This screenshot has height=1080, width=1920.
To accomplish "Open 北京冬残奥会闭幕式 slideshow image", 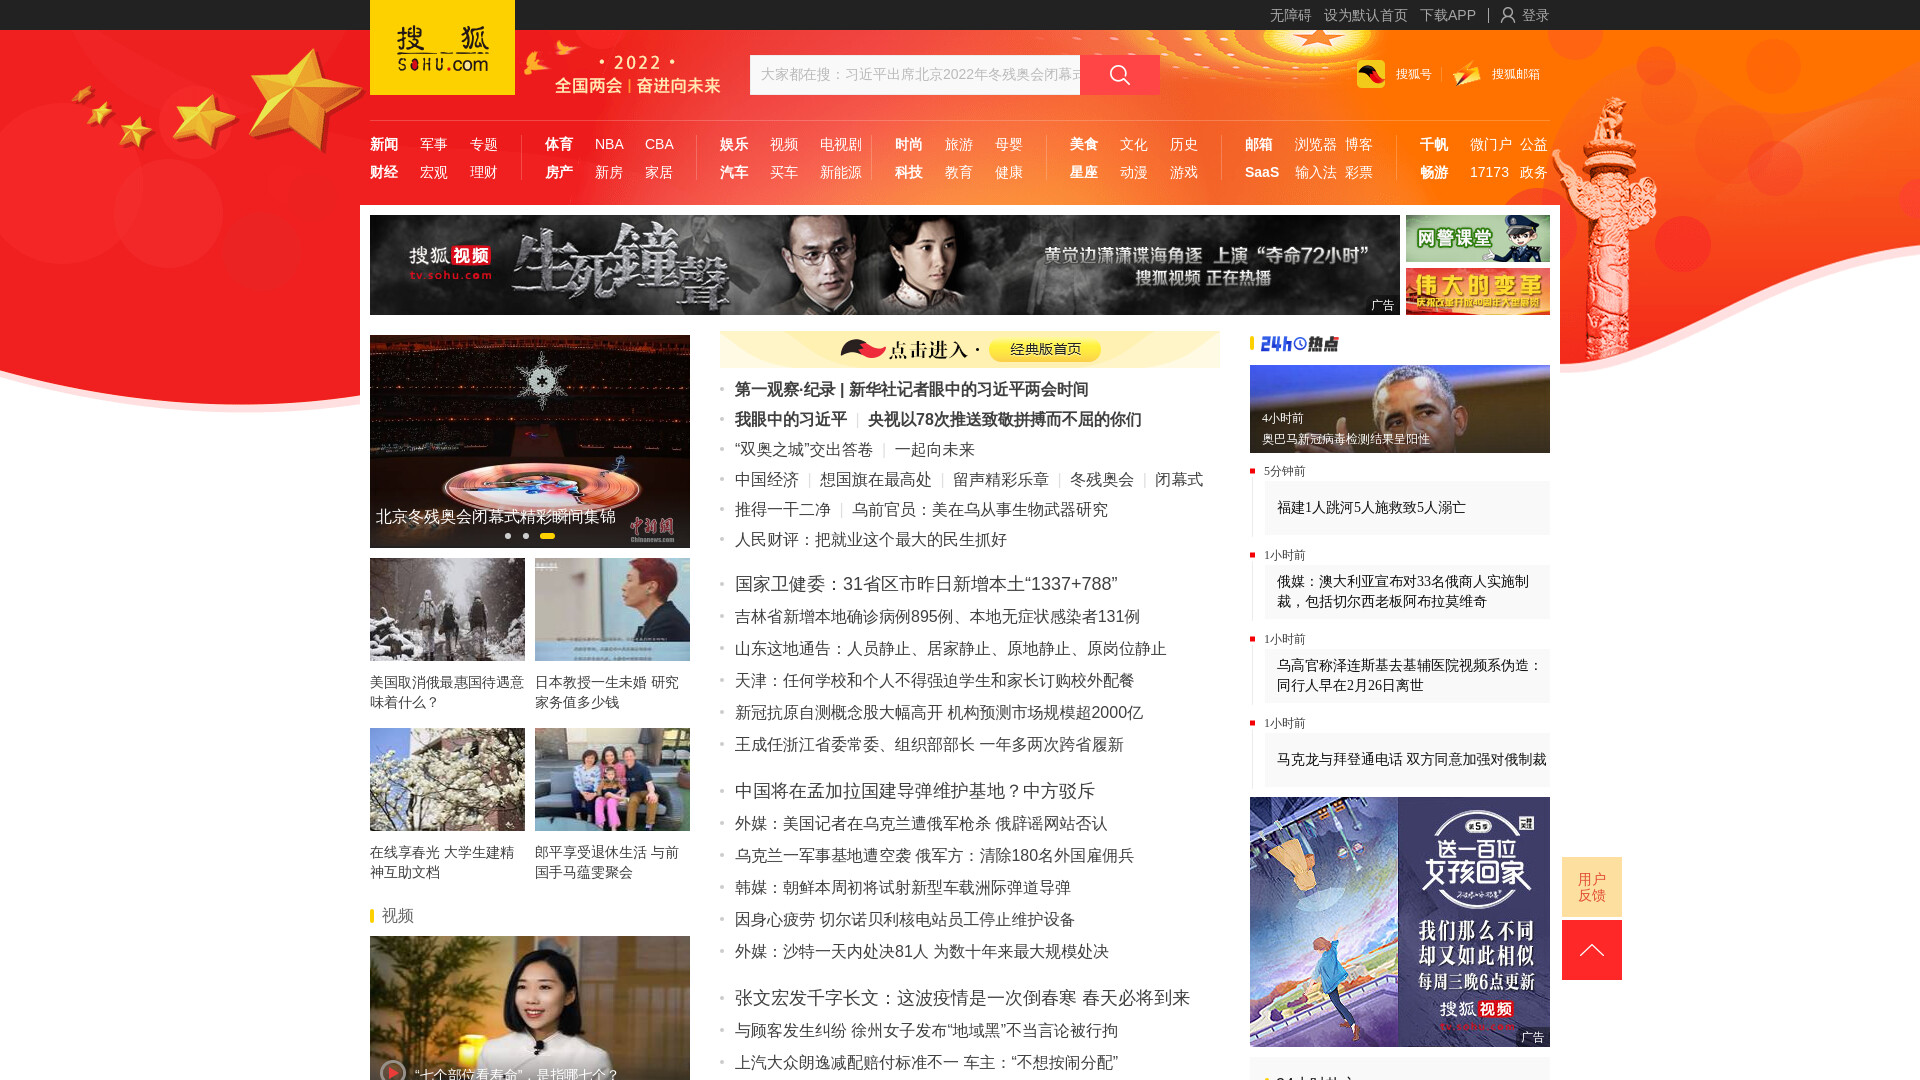I will [530, 441].
